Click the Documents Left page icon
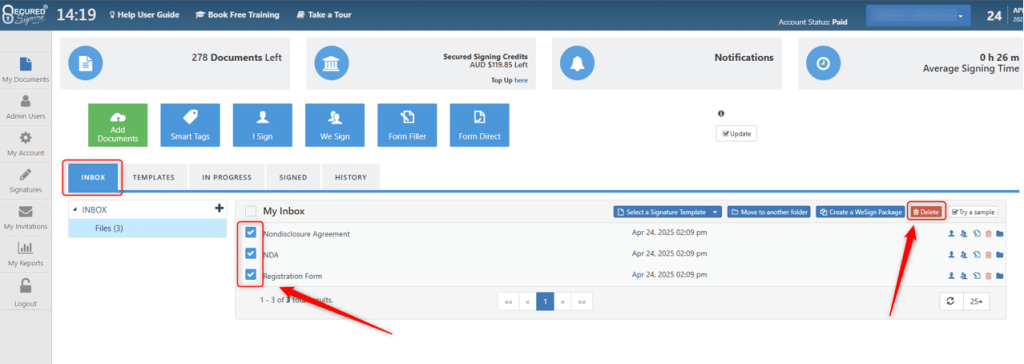Screen dimensions: 1024x364 pyautogui.click(x=86, y=63)
